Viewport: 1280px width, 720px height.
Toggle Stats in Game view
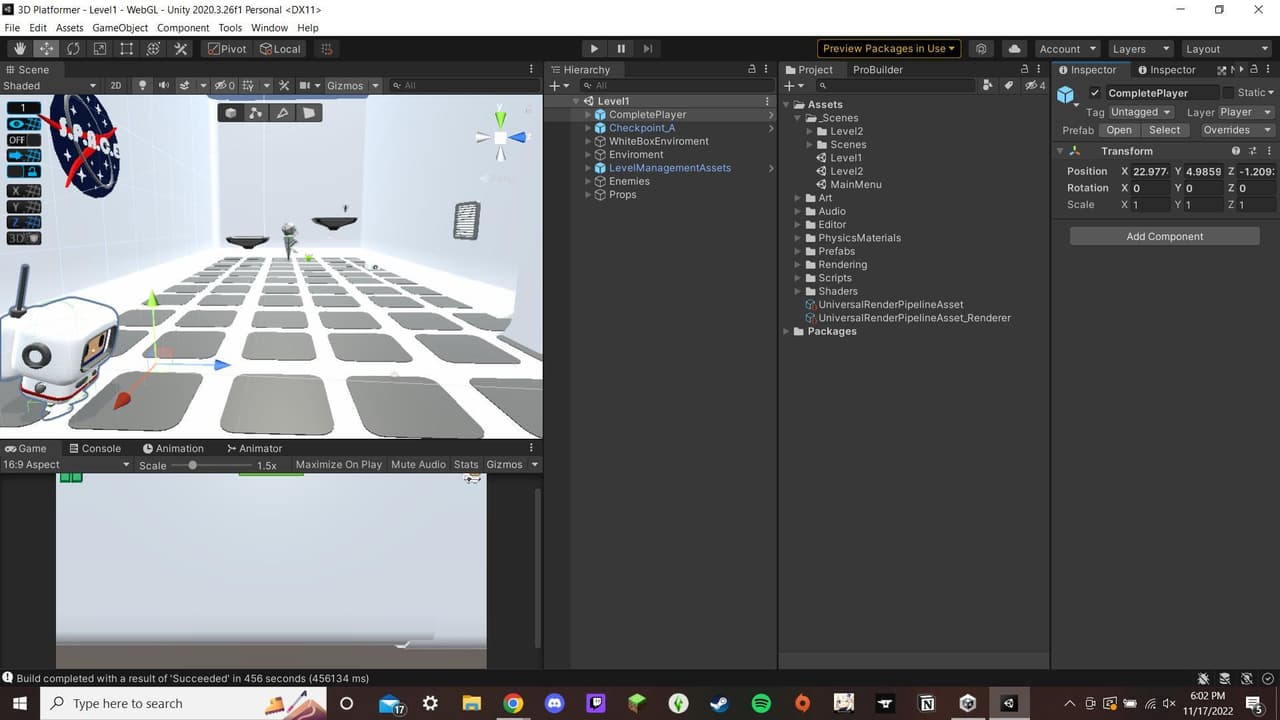point(466,464)
